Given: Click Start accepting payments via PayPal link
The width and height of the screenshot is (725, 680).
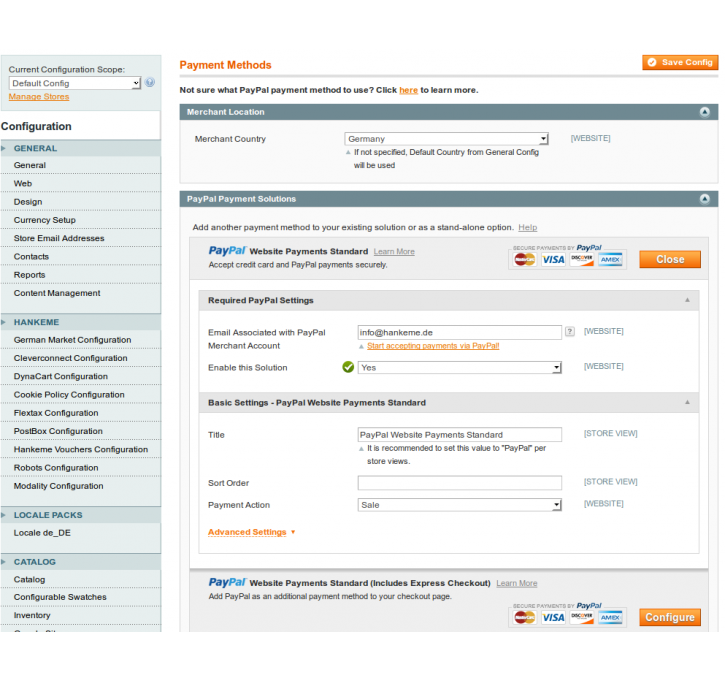Looking at the screenshot, I should 433,346.
